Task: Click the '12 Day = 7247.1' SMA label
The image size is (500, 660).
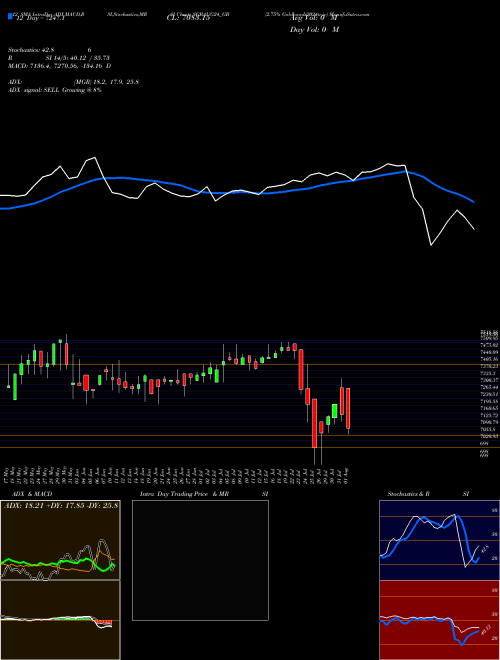Action: click(40, 19)
